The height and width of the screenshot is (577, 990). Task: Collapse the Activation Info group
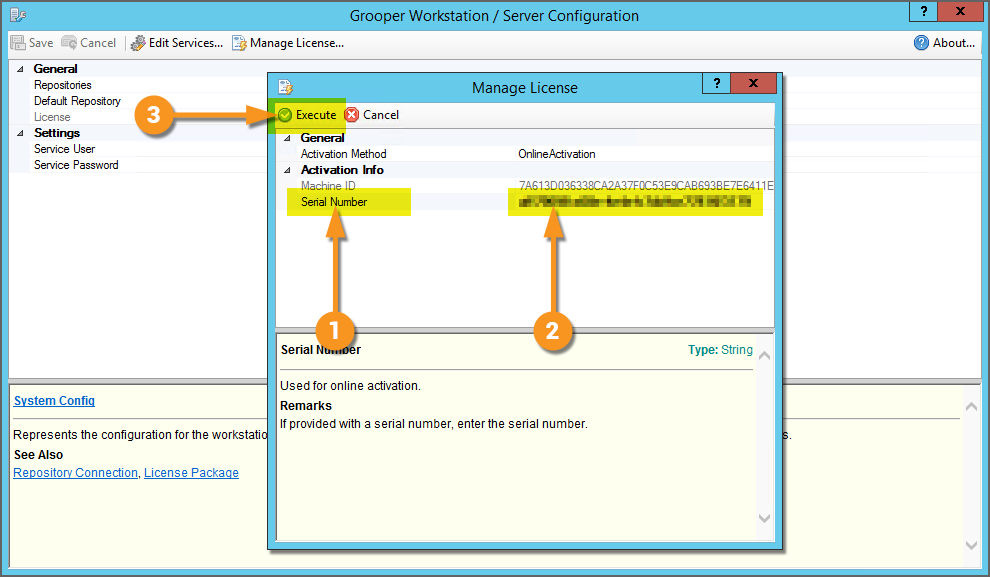pos(287,170)
